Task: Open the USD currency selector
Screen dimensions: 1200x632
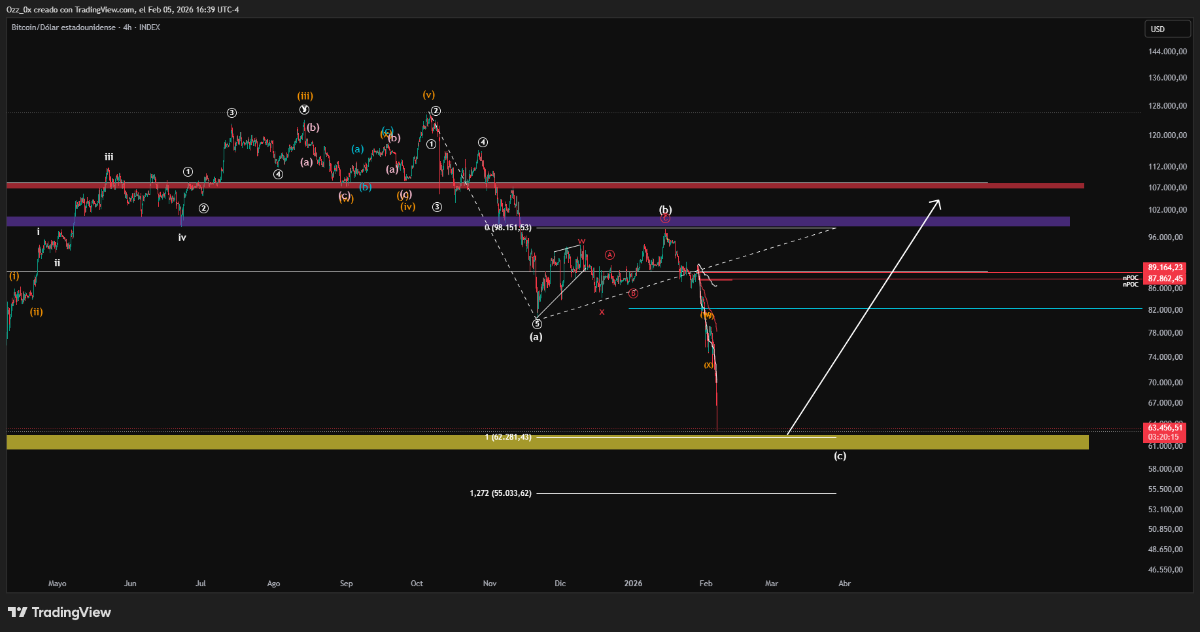Action: pyautogui.click(x=1159, y=29)
